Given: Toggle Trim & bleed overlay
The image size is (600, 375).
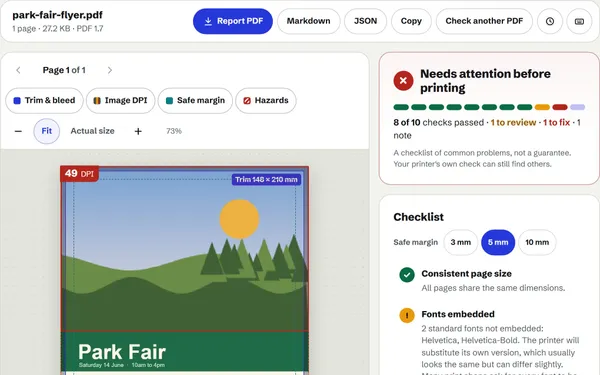Looking at the screenshot, I should tap(44, 101).
